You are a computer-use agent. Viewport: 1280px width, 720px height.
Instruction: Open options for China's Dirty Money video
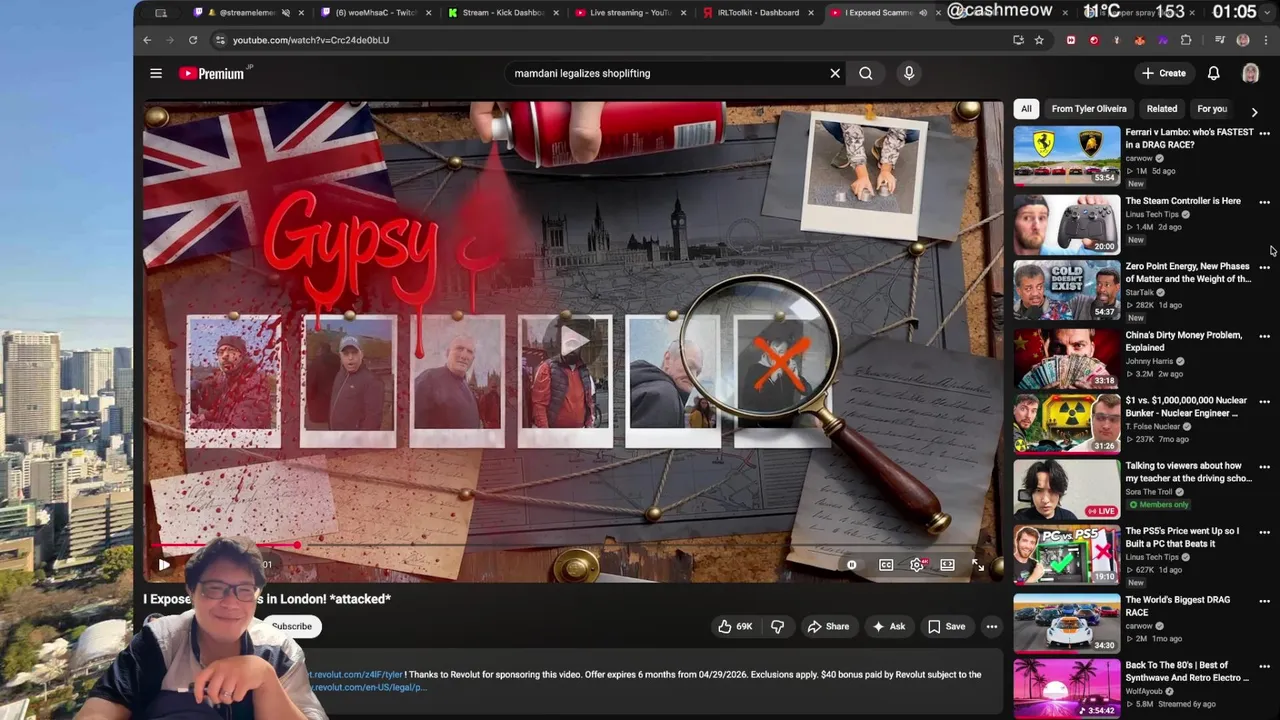(1264, 336)
